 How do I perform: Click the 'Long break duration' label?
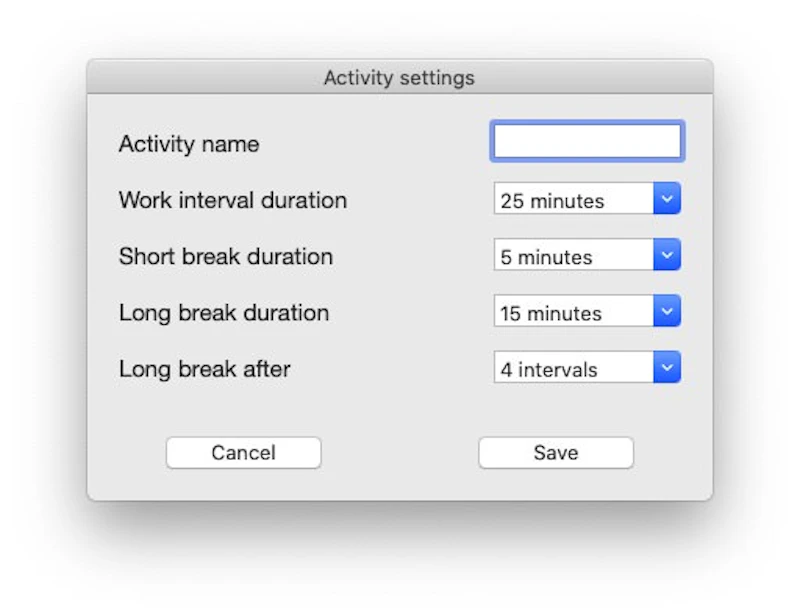[x=224, y=312]
